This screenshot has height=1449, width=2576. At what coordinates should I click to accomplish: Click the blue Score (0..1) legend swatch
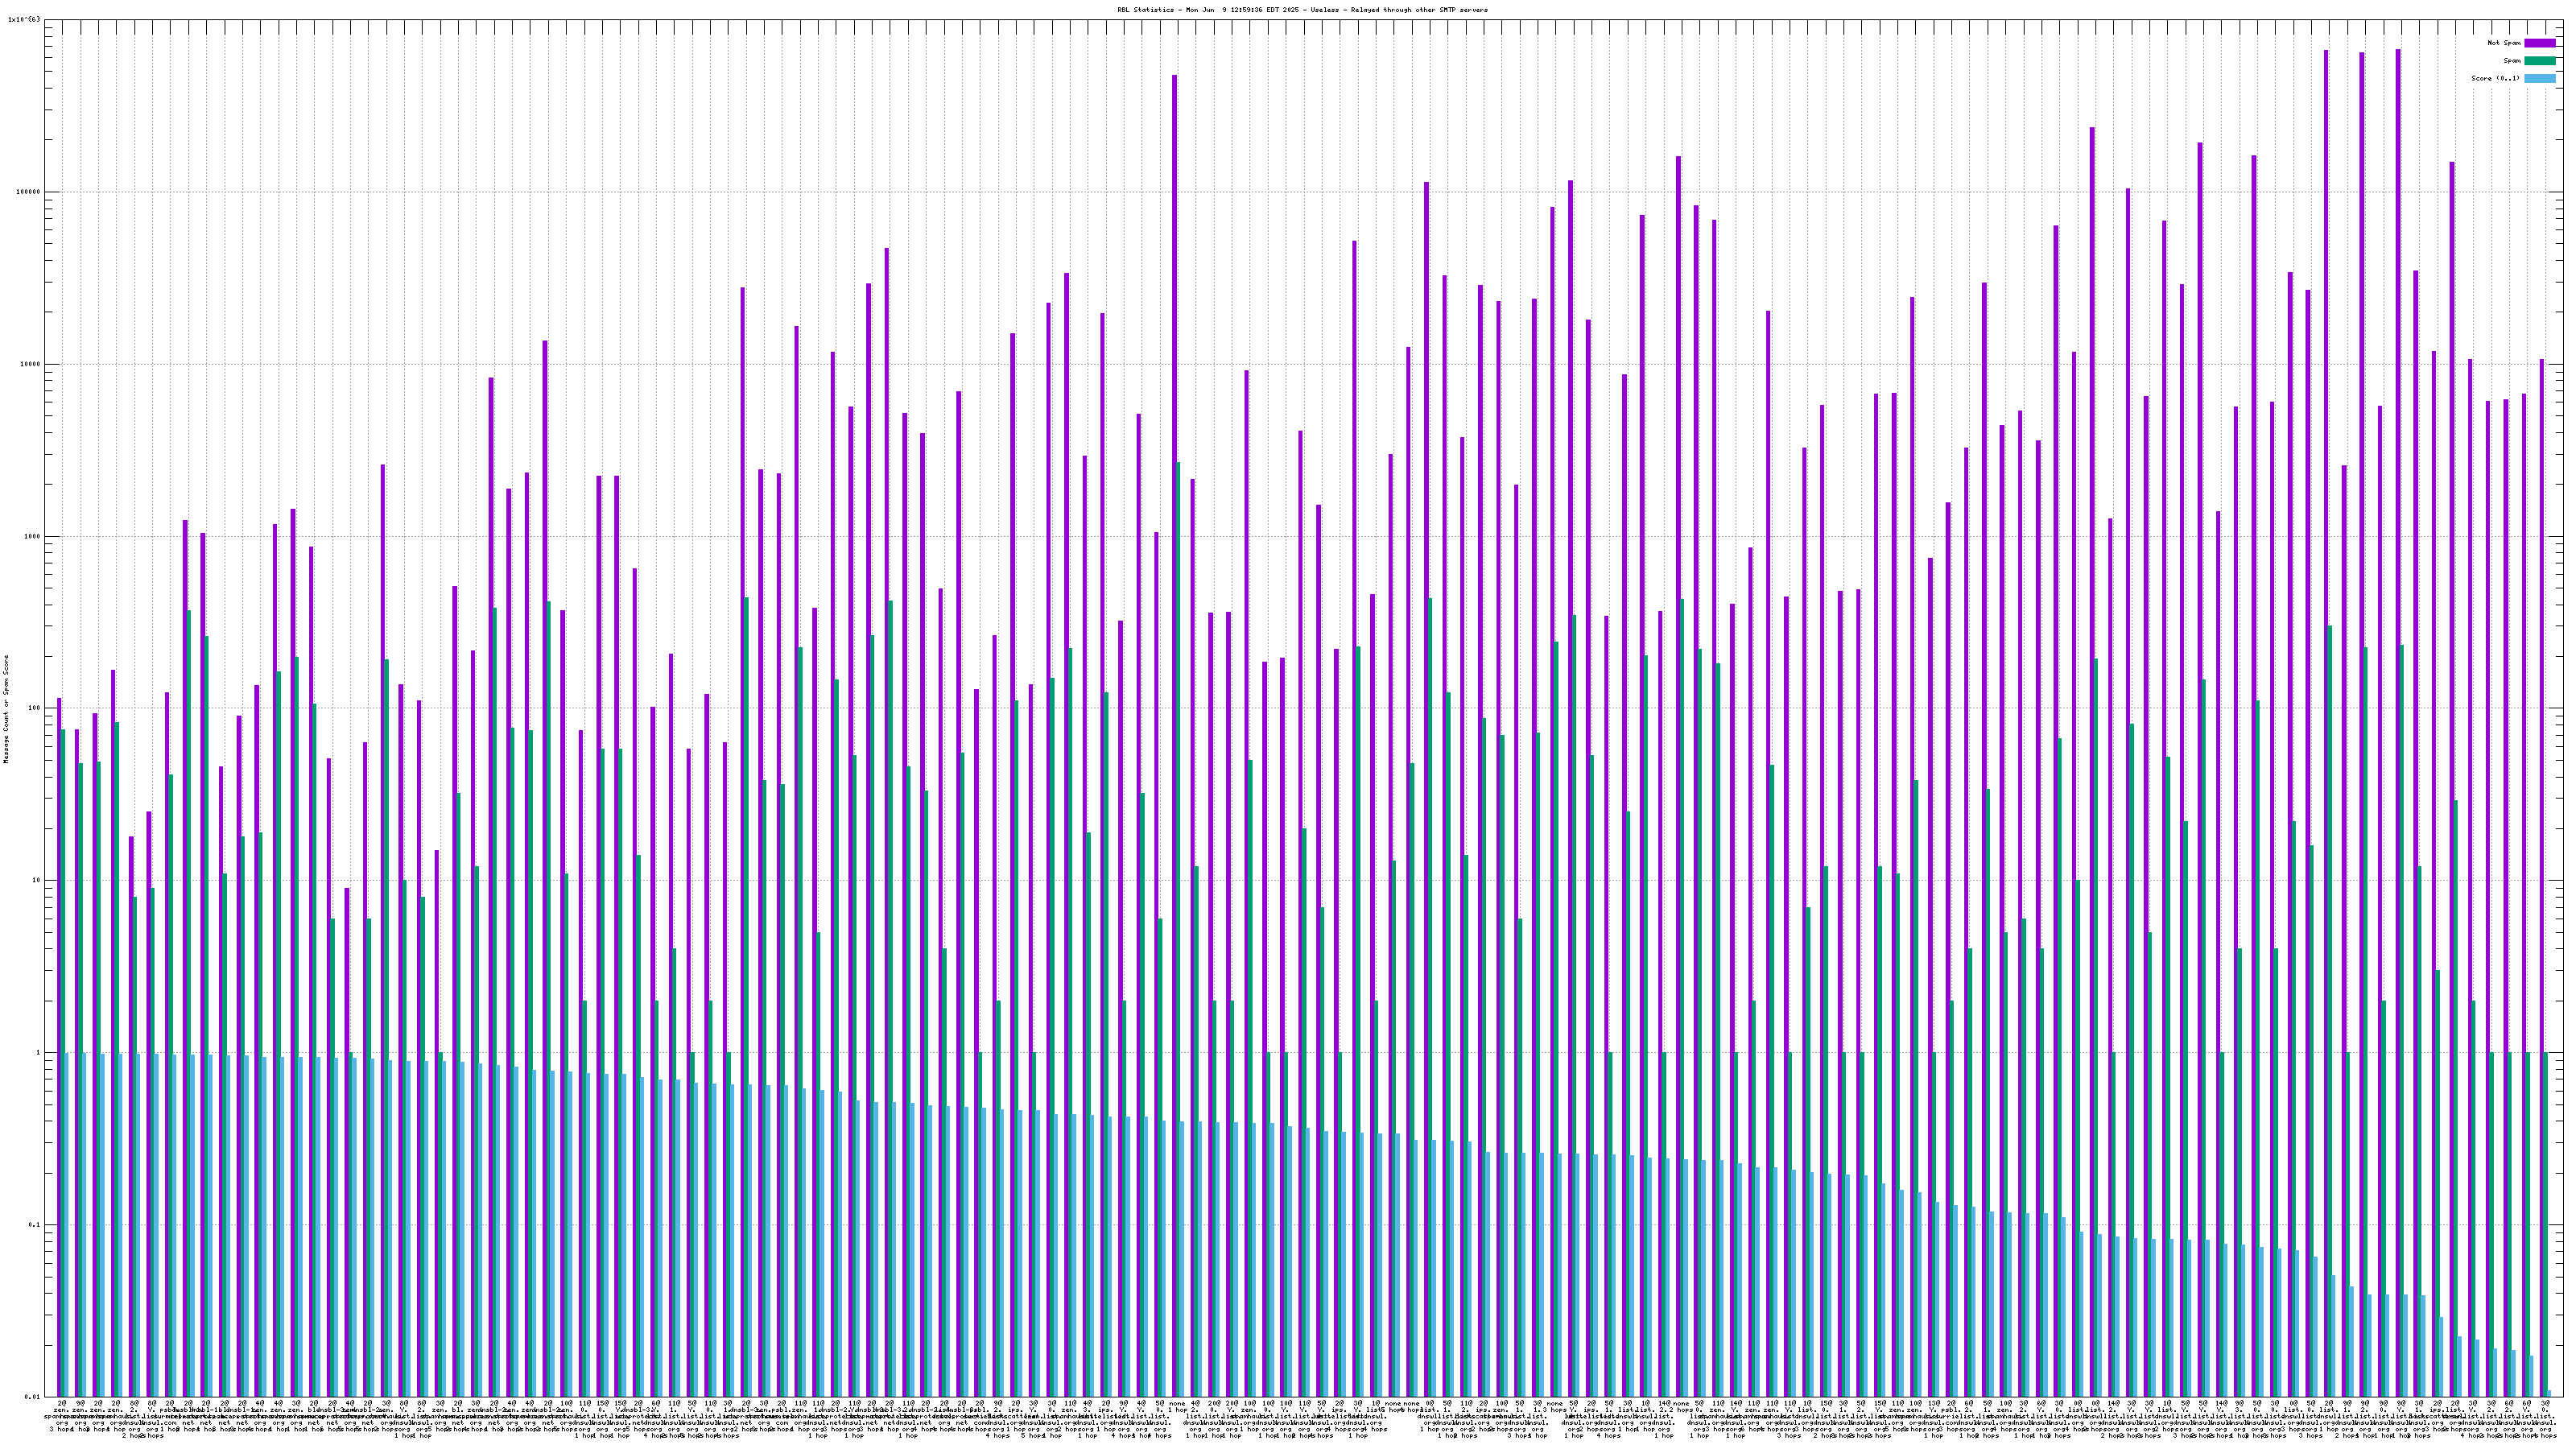point(2540,78)
